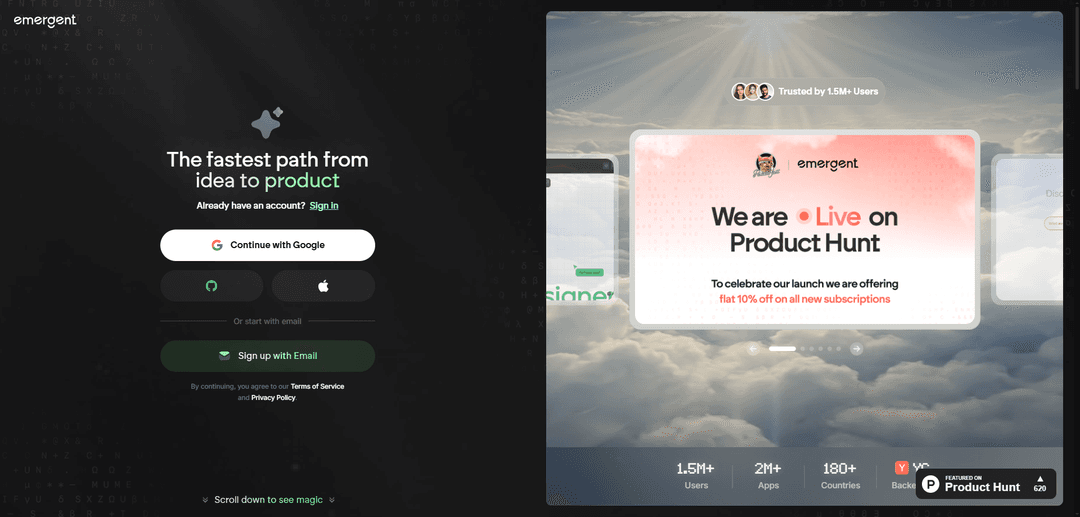This screenshot has height=517, width=1080.
Task: Click the Y Combinator logo badge
Action: click(x=902, y=468)
